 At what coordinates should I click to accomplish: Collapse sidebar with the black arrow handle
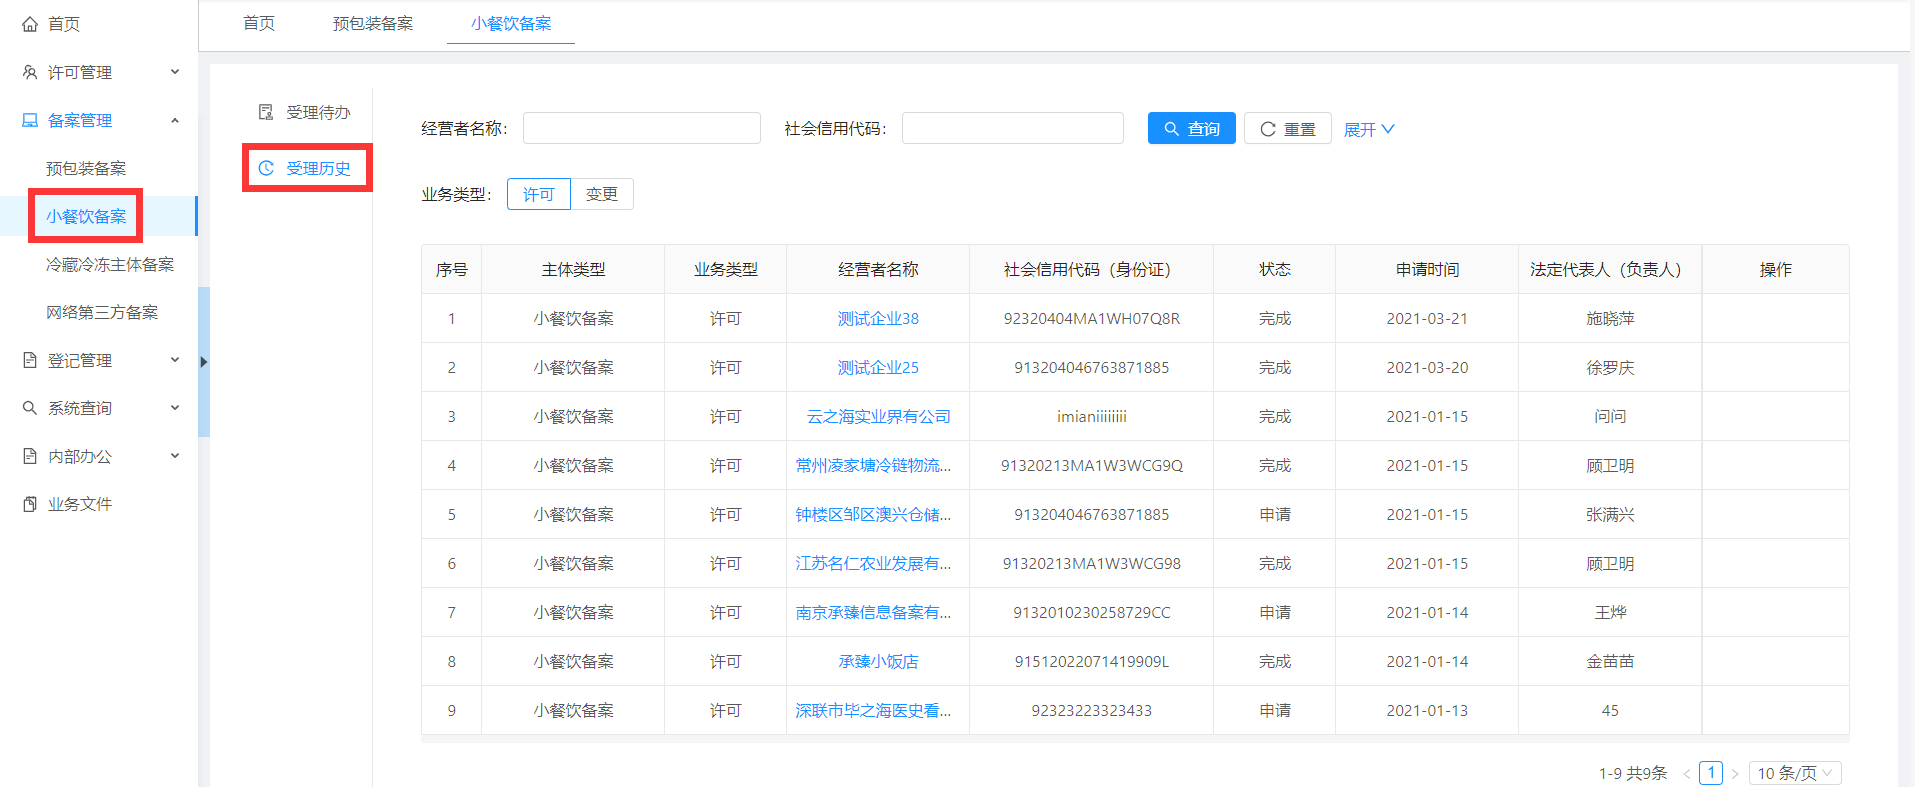204,362
